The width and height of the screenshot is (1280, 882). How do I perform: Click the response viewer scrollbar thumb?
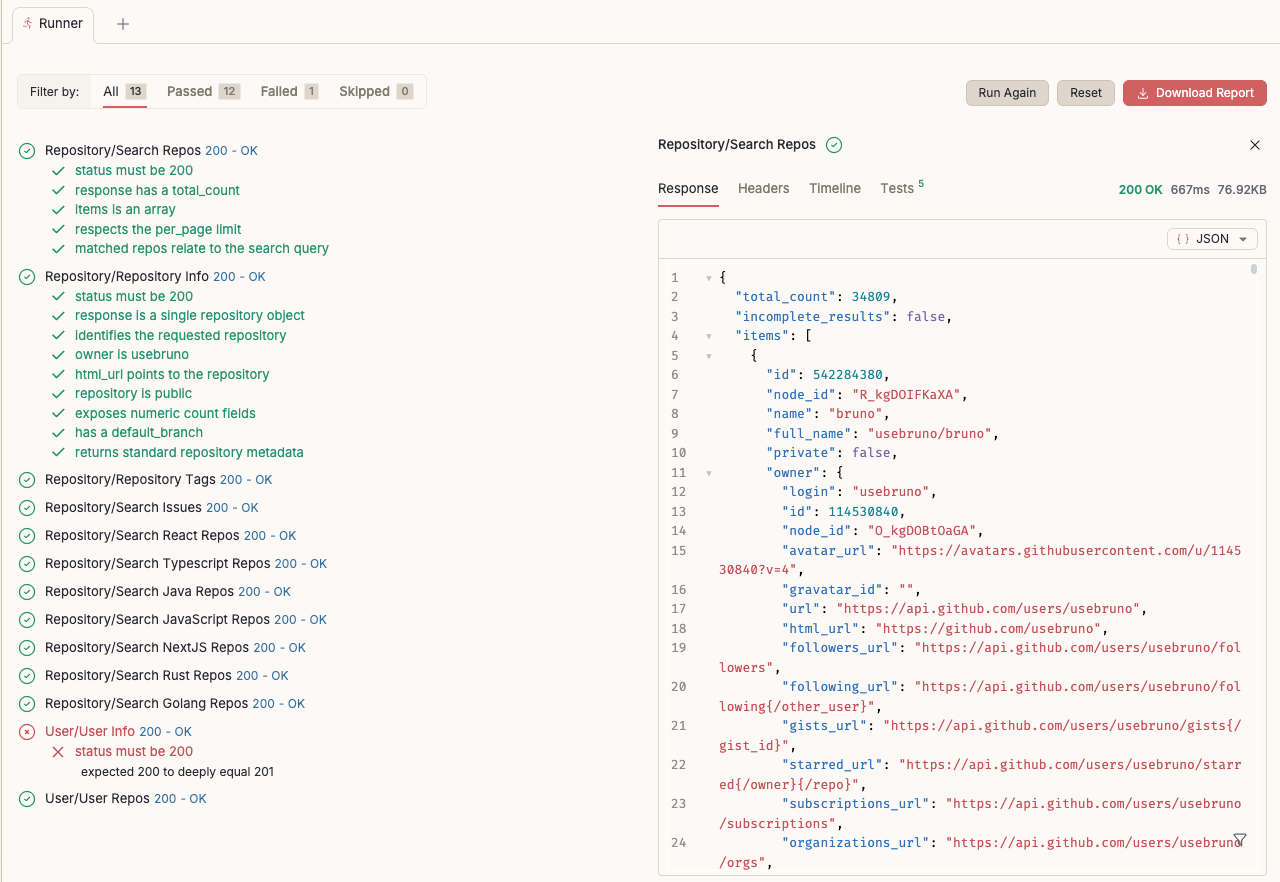coord(1254,268)
